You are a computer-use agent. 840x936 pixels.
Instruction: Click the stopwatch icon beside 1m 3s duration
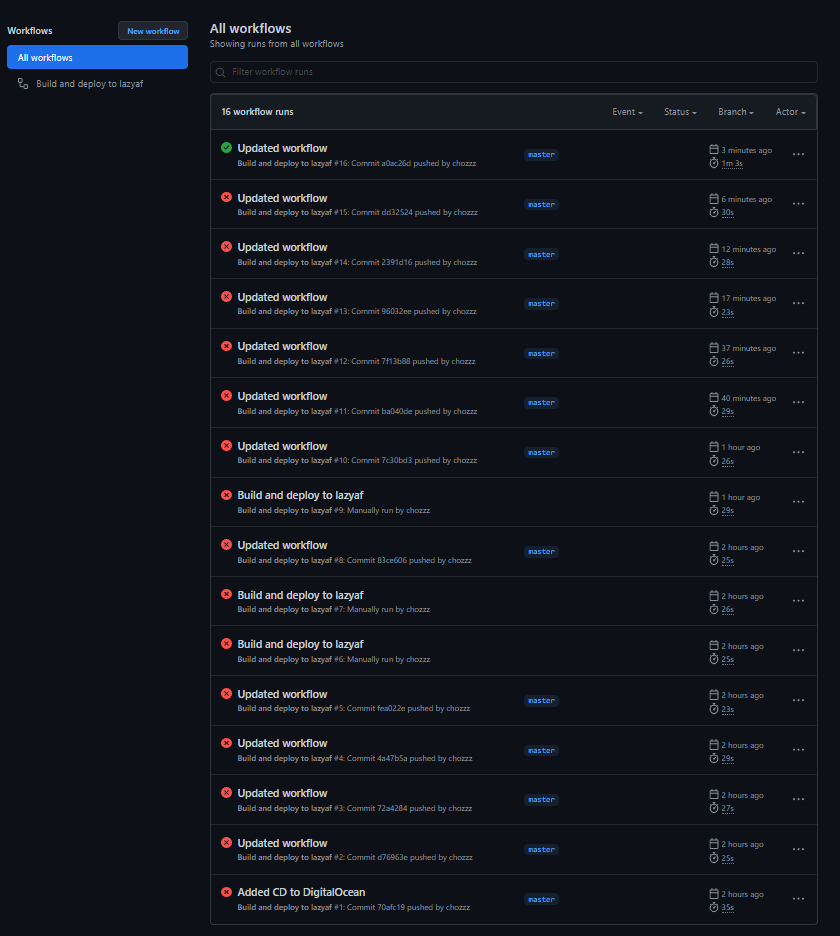[x=713, y=163]
